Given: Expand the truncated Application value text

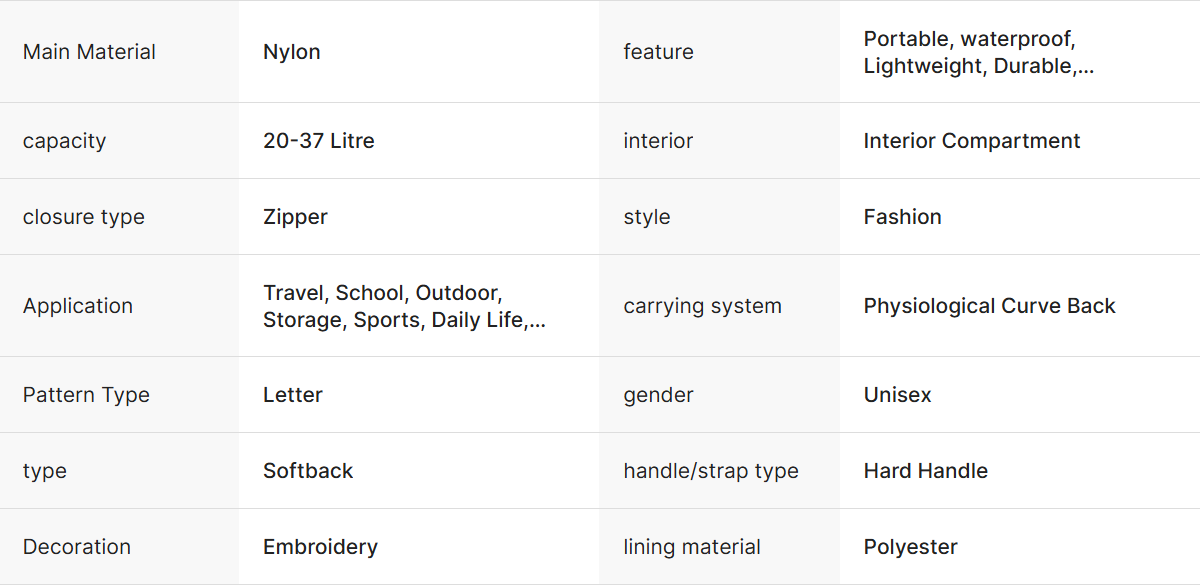Looking at the screenshot, I should point(538,321).
